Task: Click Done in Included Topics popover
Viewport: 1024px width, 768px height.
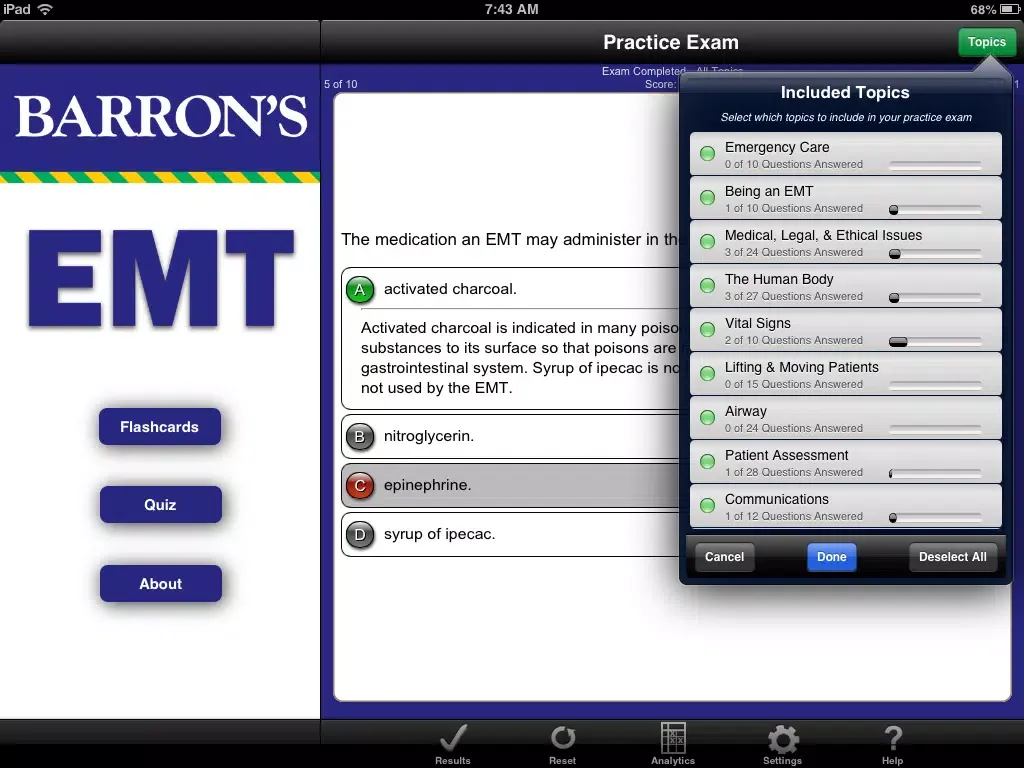Action: coord(831,557)
